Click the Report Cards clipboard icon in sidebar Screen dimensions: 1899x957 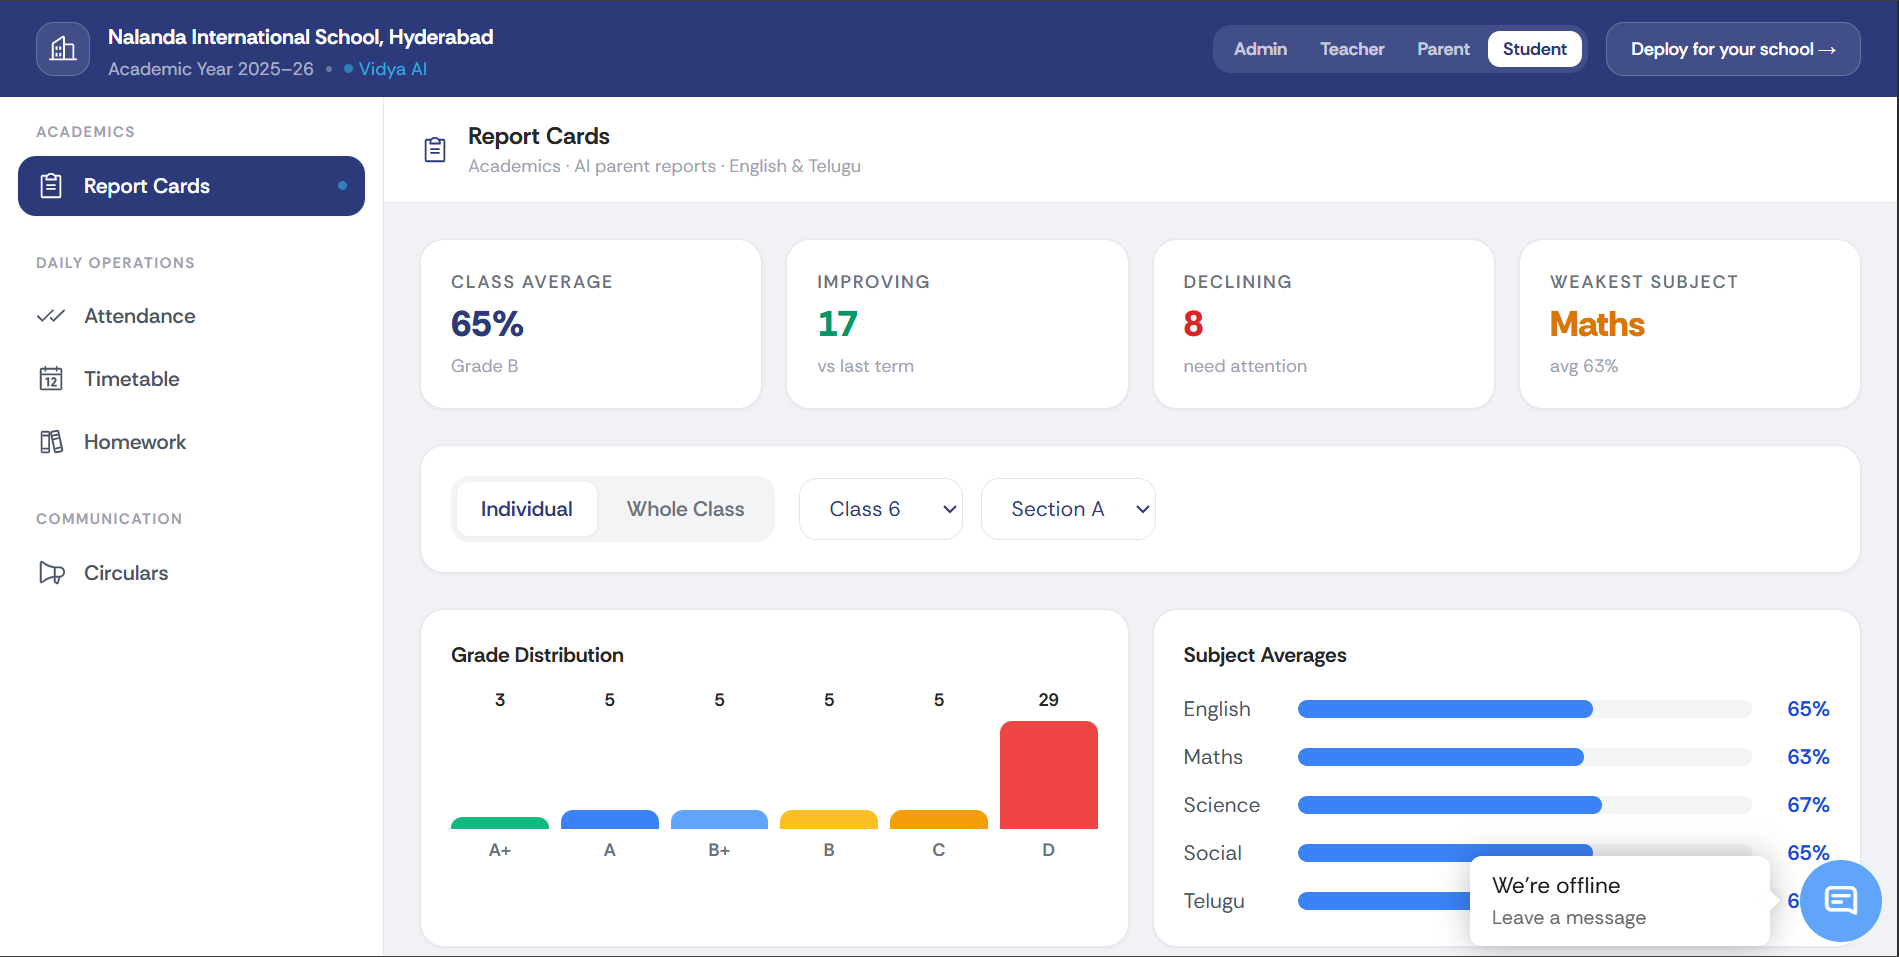click(51, 186)
